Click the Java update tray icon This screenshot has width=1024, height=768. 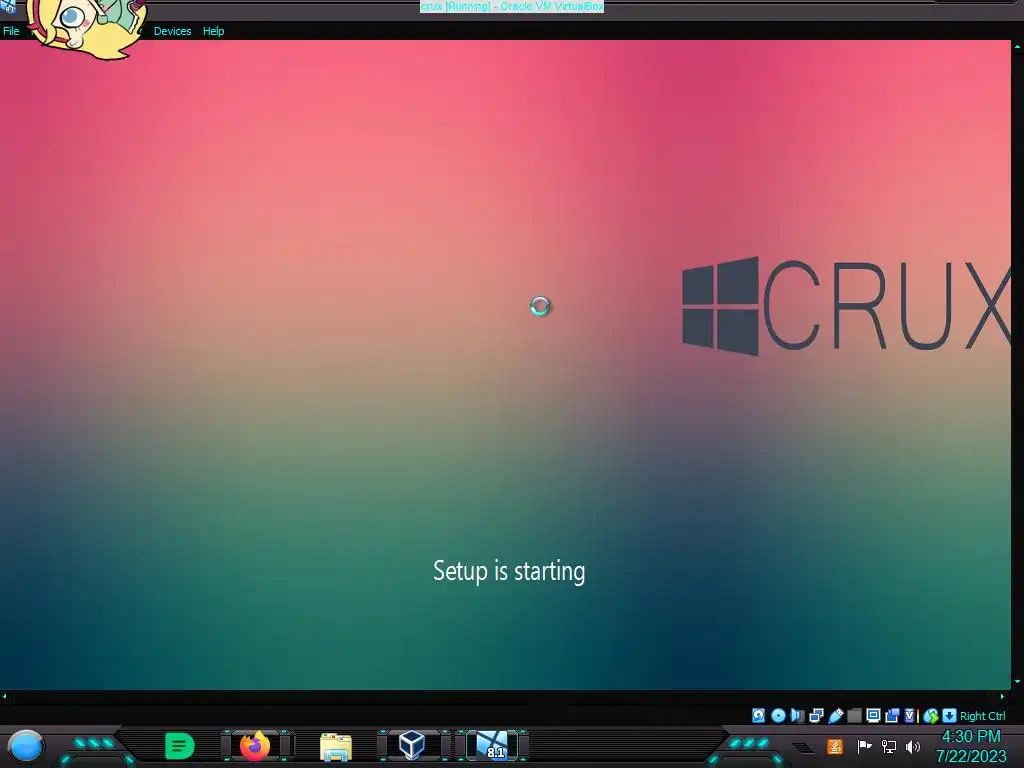point(835,746)
